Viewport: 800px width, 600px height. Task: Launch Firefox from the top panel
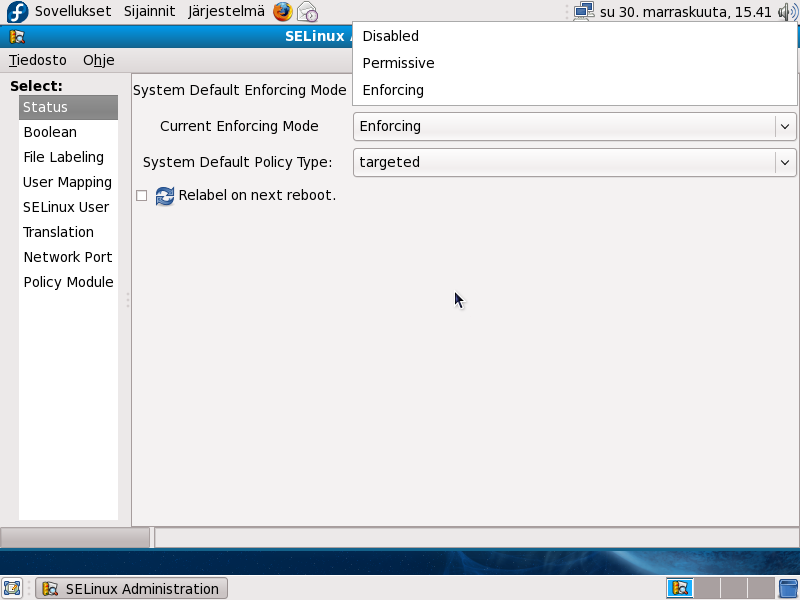pyautogui.click(x=283, y=12)
